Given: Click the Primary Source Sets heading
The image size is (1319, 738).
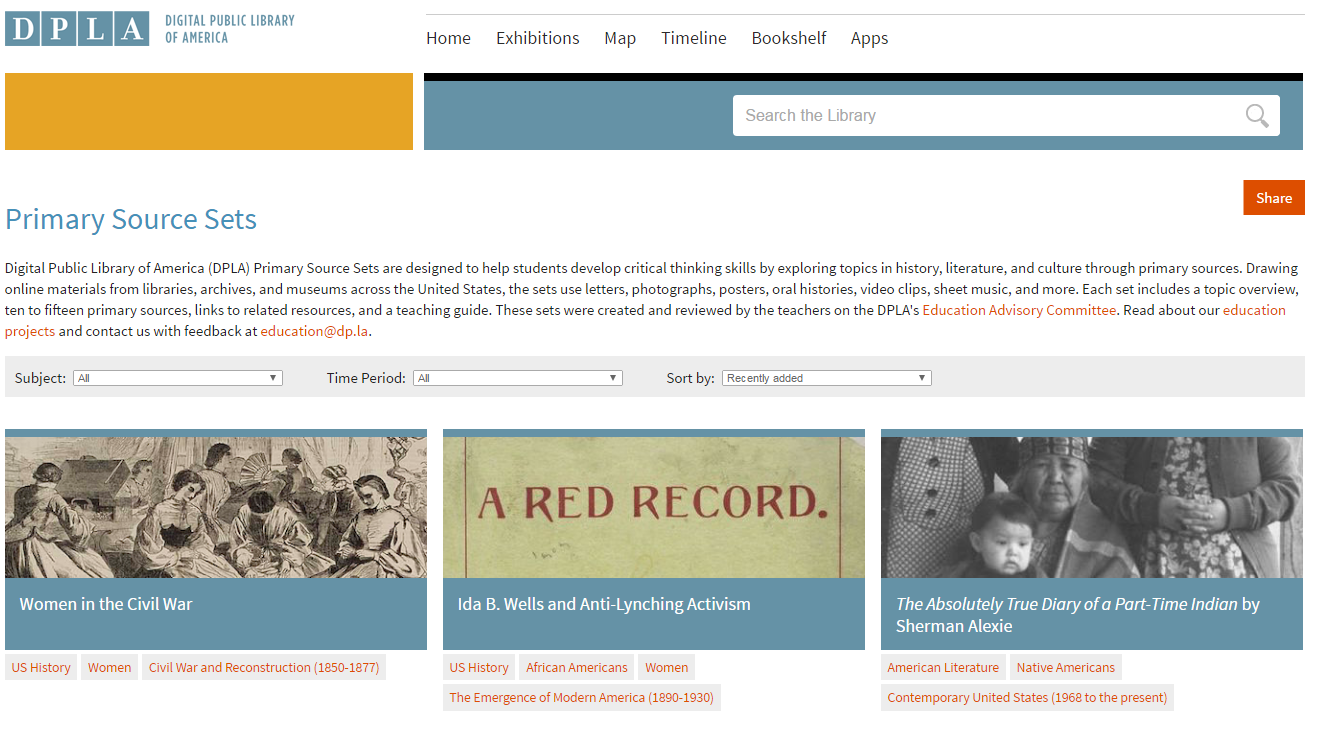Looking at the screenshot, I should click(x=131, y=219).
